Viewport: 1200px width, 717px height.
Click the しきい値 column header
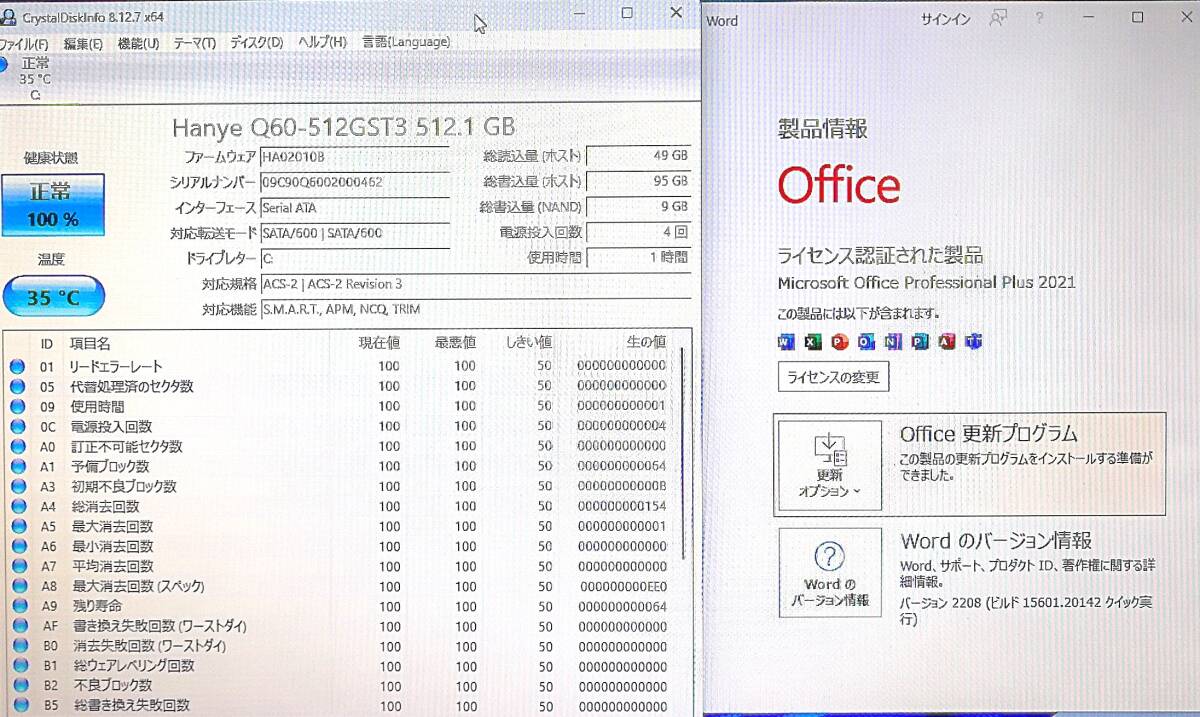point(529,343)
